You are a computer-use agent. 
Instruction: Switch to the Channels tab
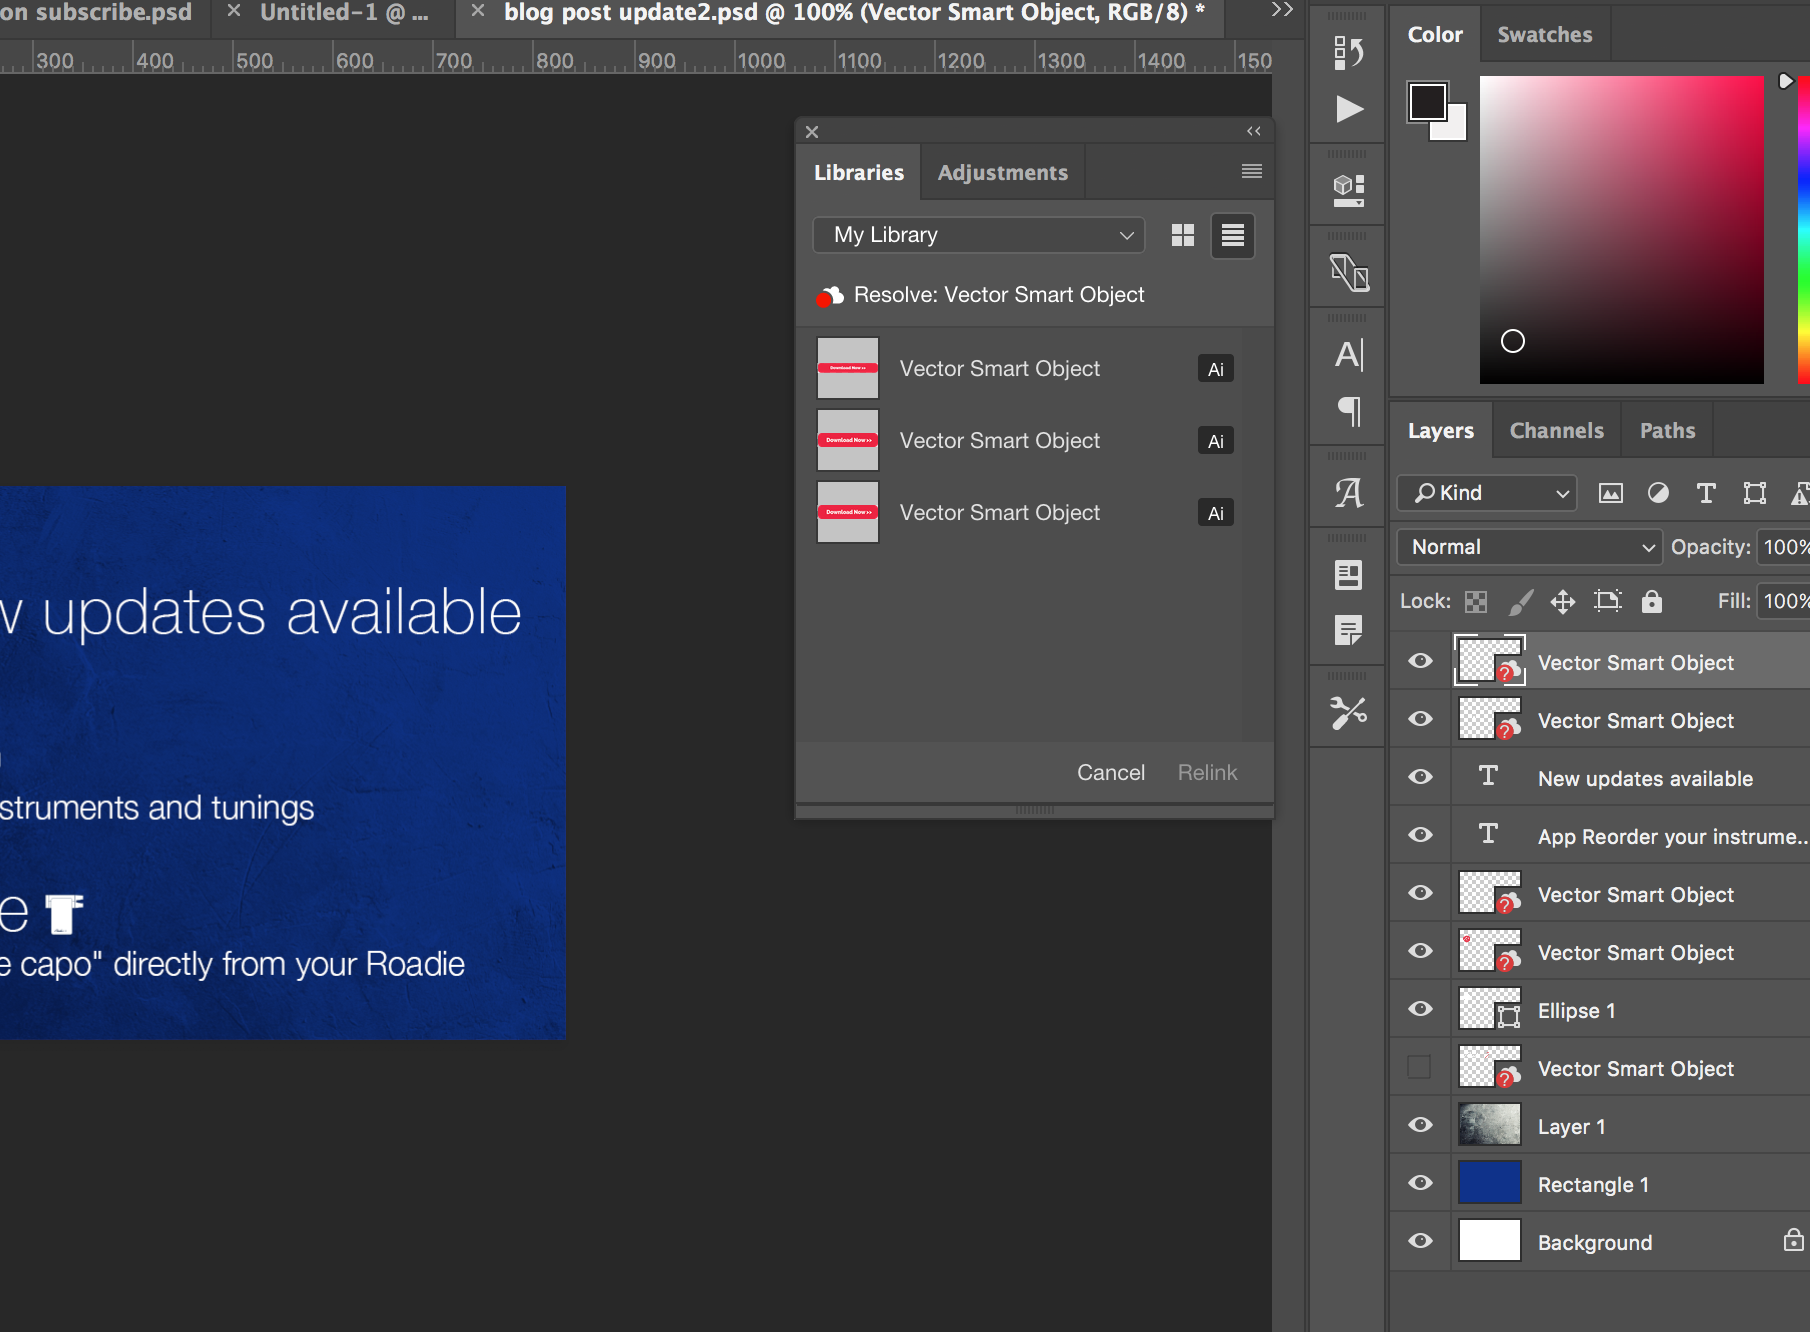pyautogui.click(x=1556, y=431)
